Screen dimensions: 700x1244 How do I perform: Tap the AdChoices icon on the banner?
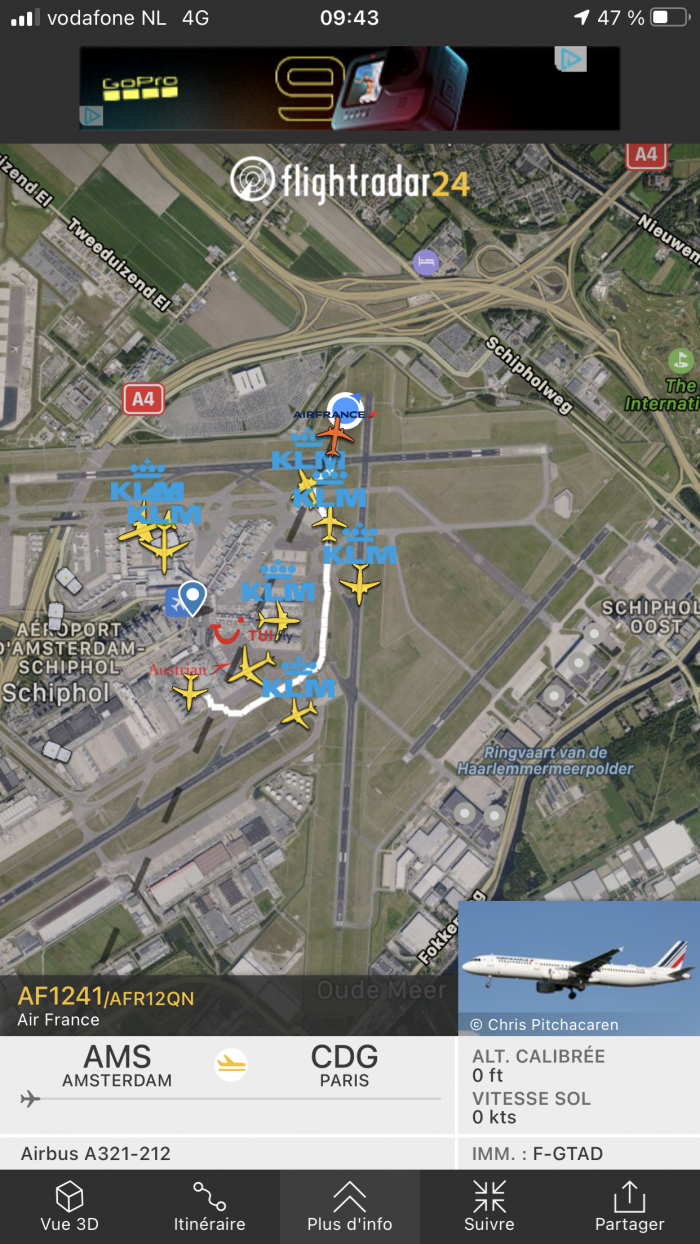571,59
